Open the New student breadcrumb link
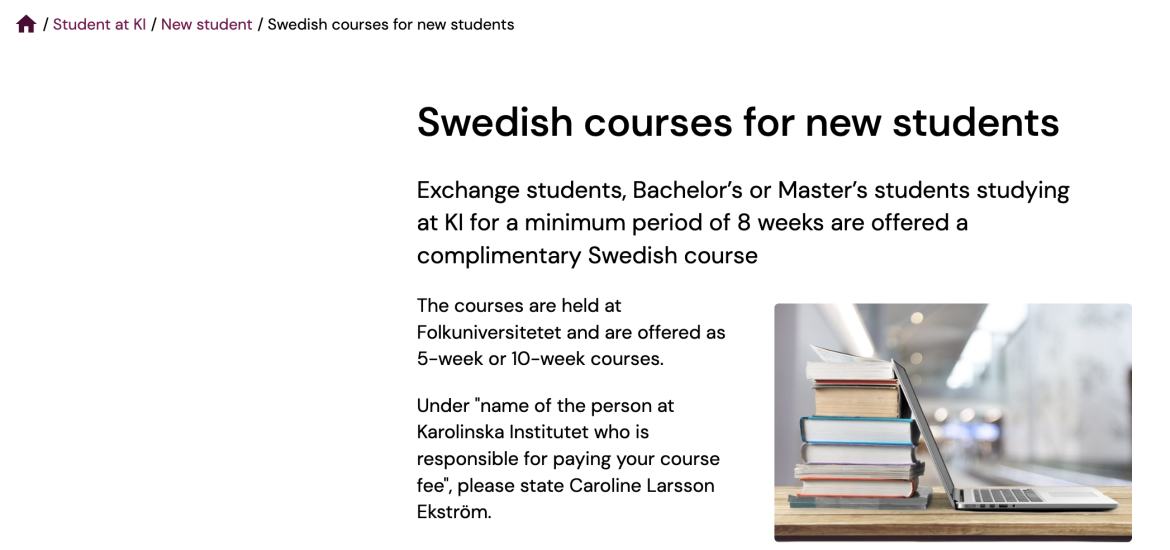This screenshot has width=1170, height=550. point(207,24)
